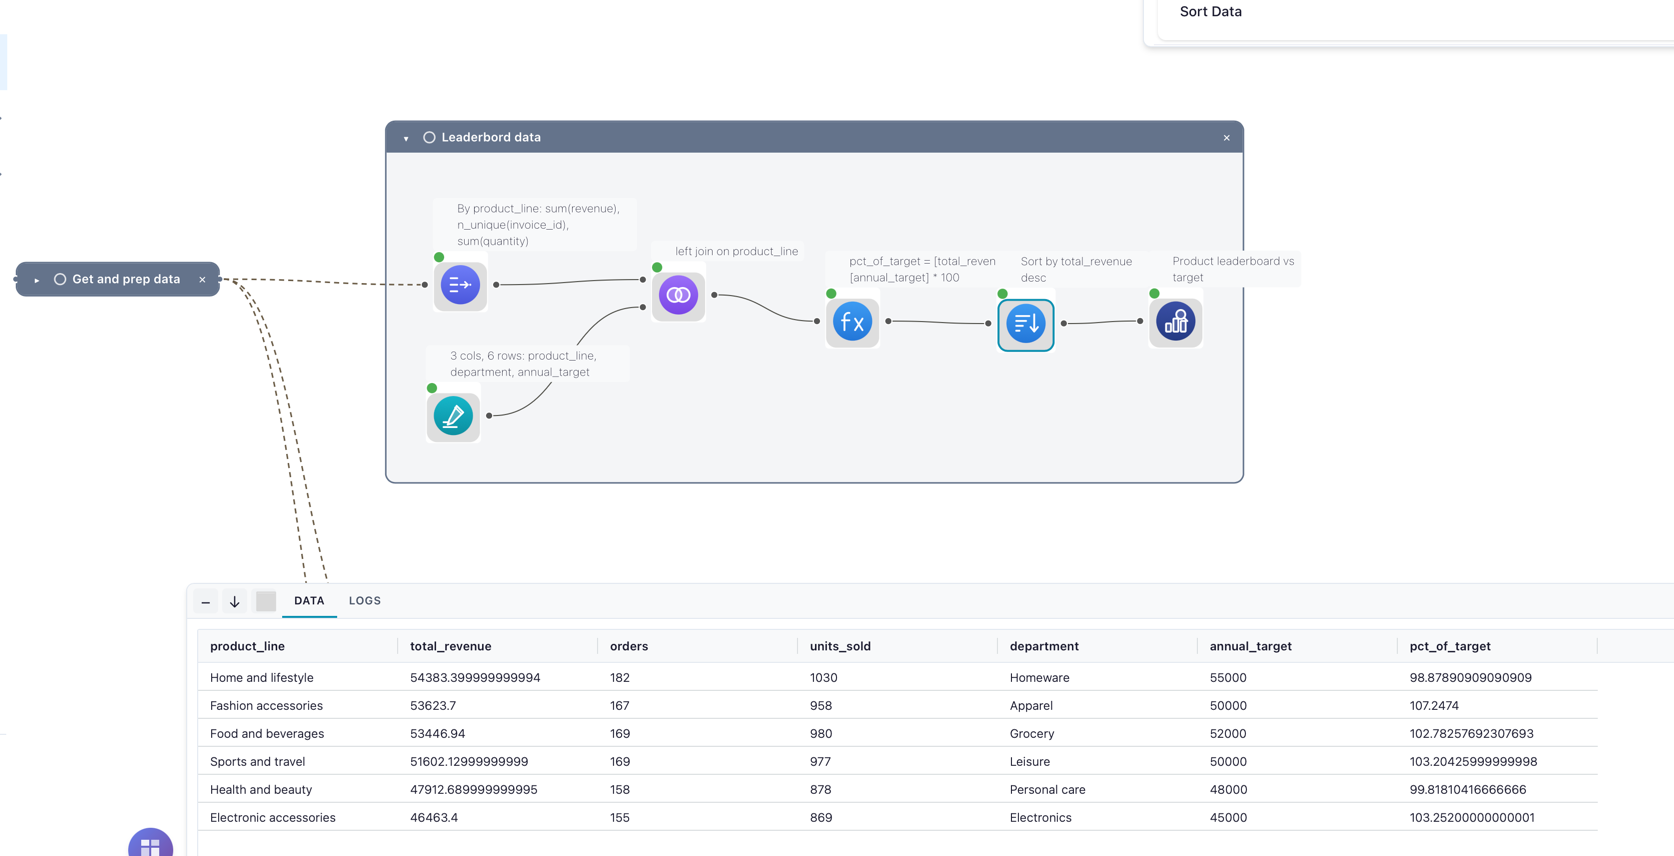The width and height of the screenshot is (1674, 856).
Task: Click the department column header
Action: 1044,646
